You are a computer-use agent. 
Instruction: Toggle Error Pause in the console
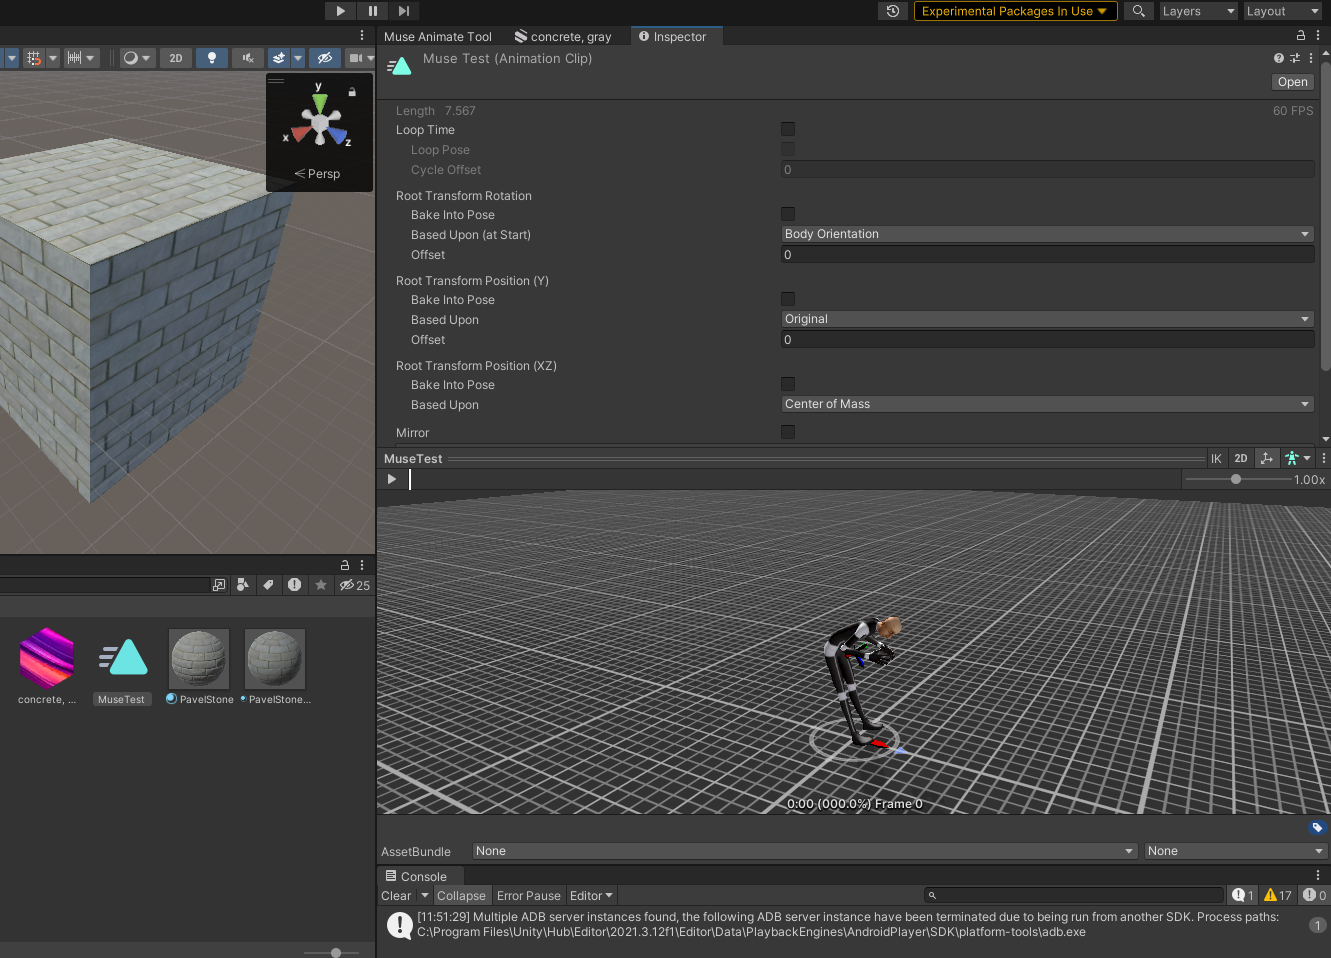coord(528,896)
